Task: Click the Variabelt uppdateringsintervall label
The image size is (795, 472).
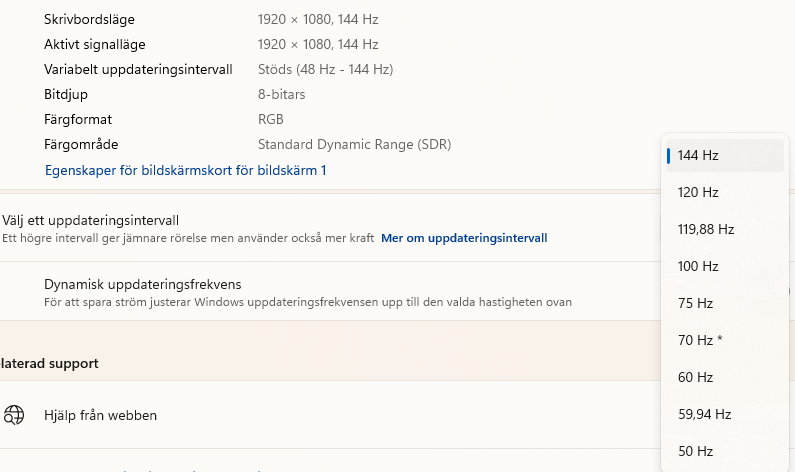Action: point(138,69)
